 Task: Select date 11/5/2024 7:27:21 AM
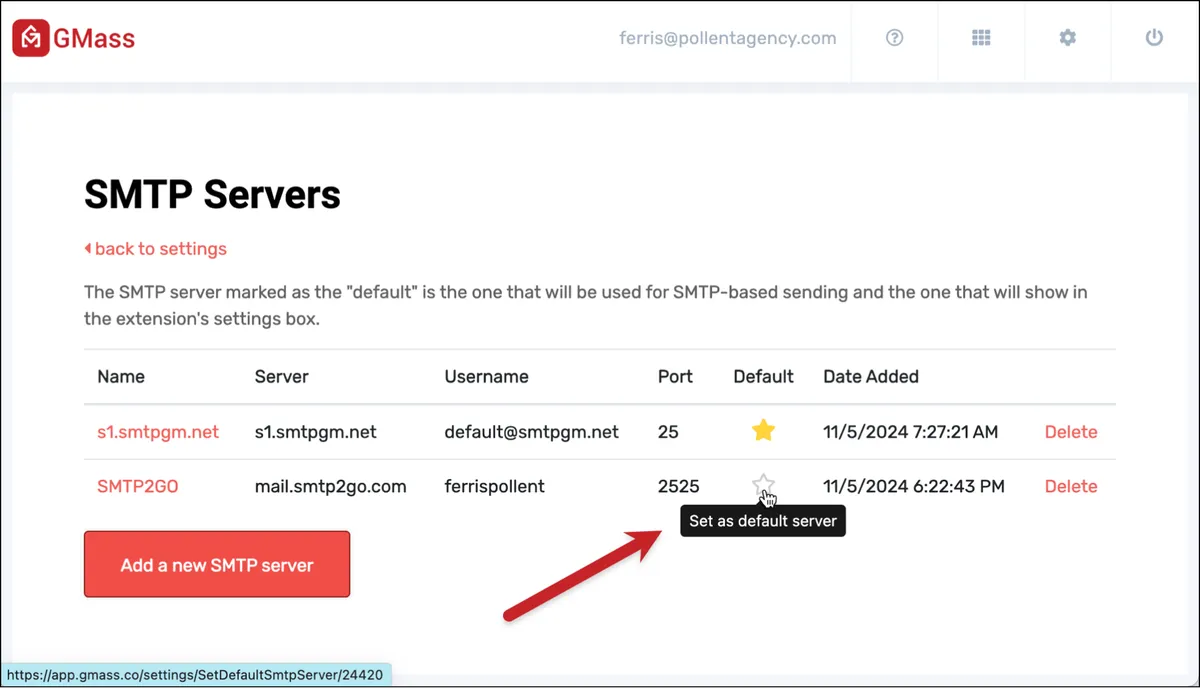911,432
